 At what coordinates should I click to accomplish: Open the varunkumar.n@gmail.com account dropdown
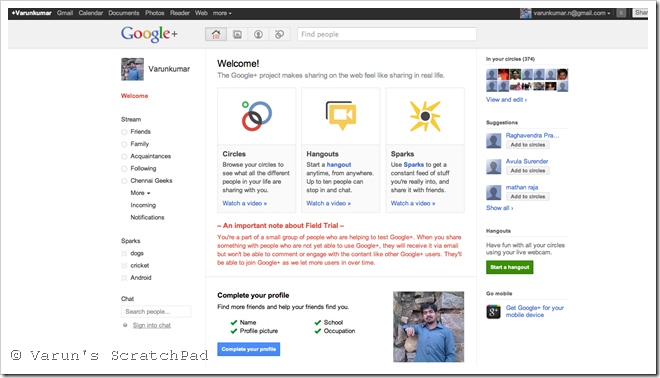coord(572,13)
